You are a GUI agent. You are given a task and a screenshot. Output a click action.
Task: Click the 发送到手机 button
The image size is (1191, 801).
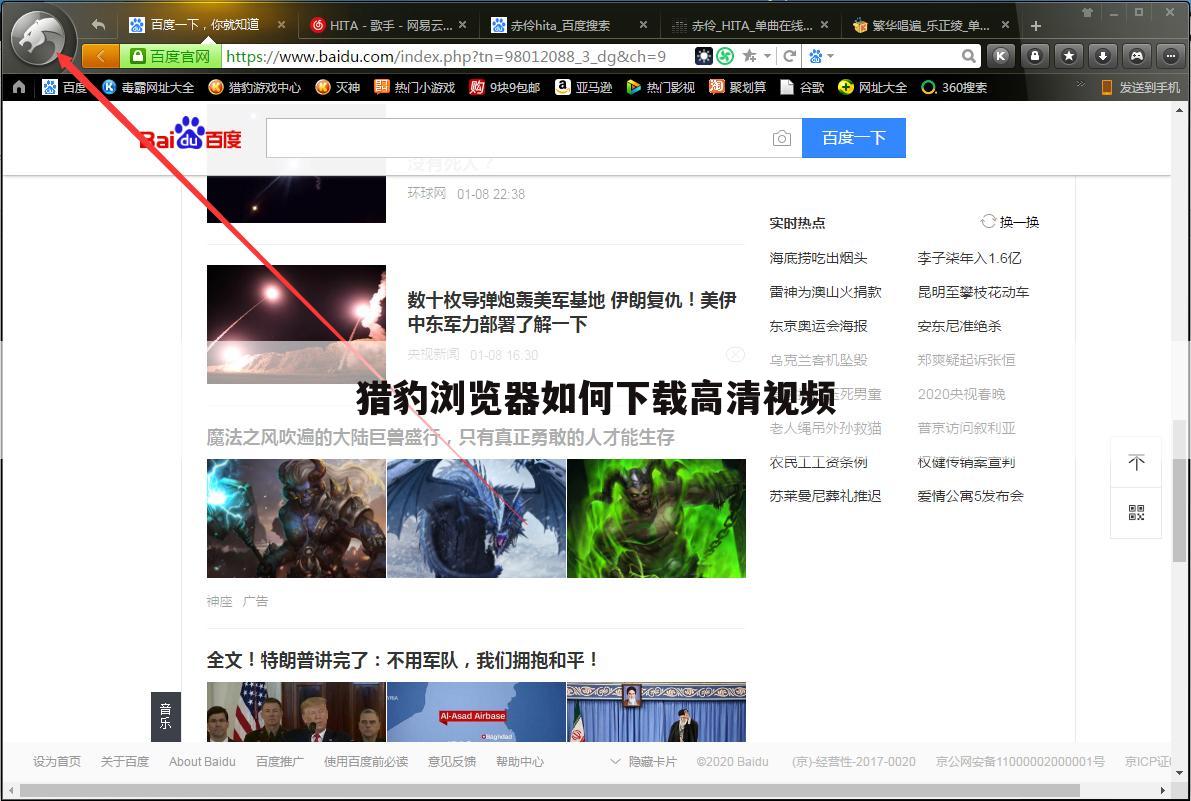tap(1140, 87)
